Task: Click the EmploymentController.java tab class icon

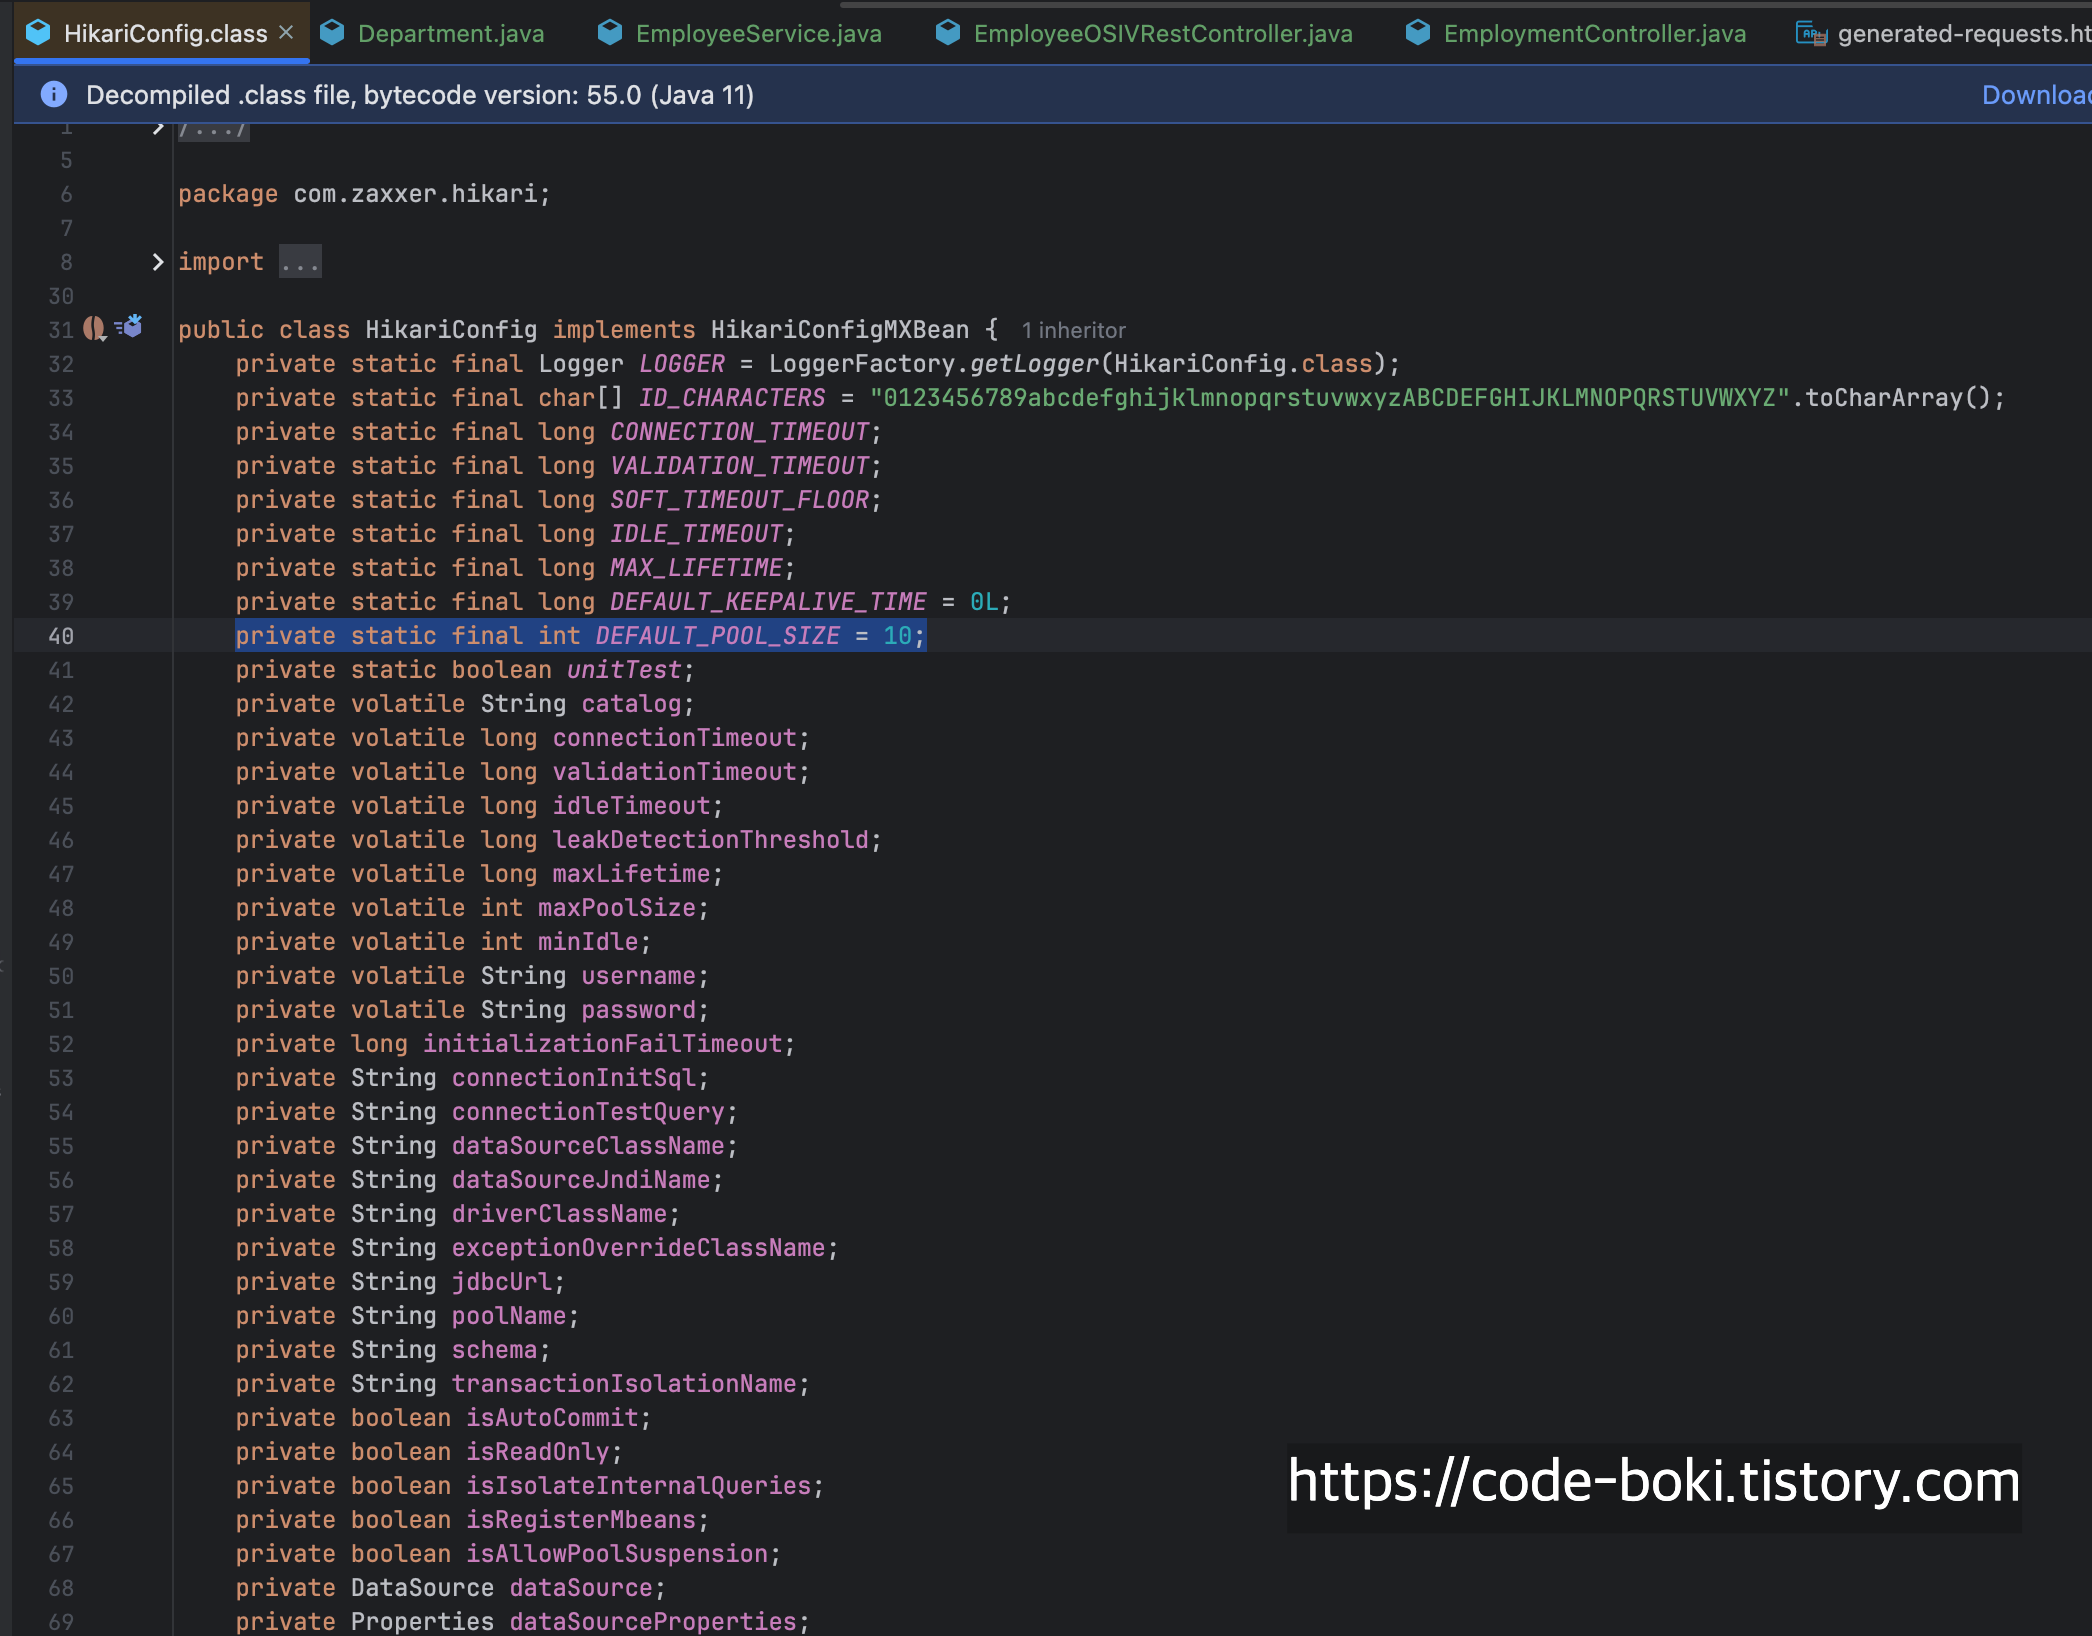Action: (1418, 33)
